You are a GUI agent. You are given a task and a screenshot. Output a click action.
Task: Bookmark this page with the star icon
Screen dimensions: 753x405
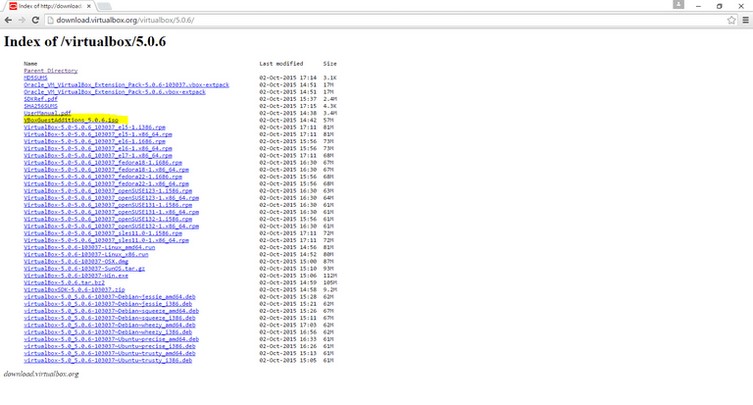731,20
